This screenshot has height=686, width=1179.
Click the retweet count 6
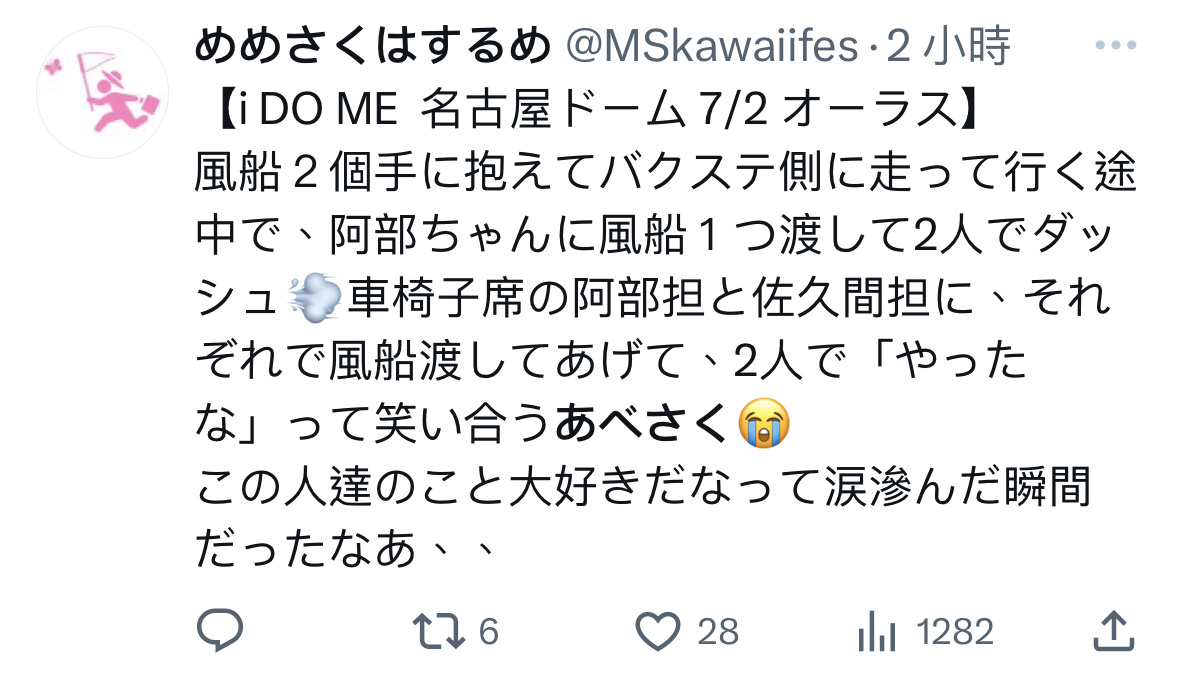tap(489, 632)
